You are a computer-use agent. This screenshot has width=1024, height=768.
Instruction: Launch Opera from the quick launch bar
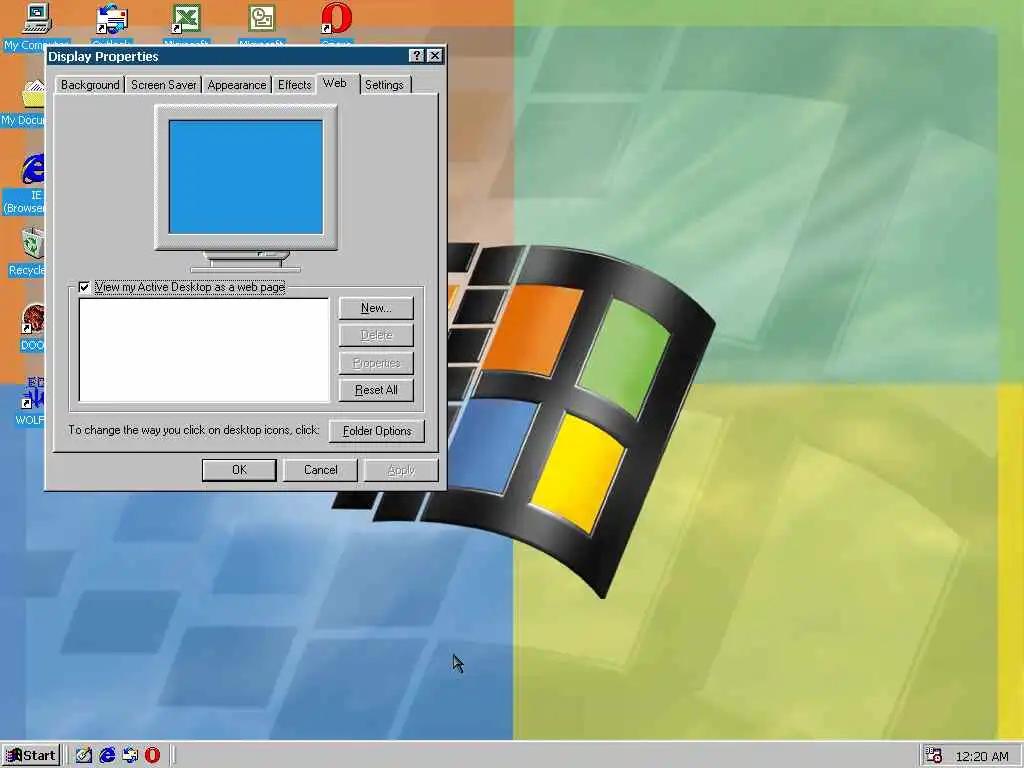(152, 756)
